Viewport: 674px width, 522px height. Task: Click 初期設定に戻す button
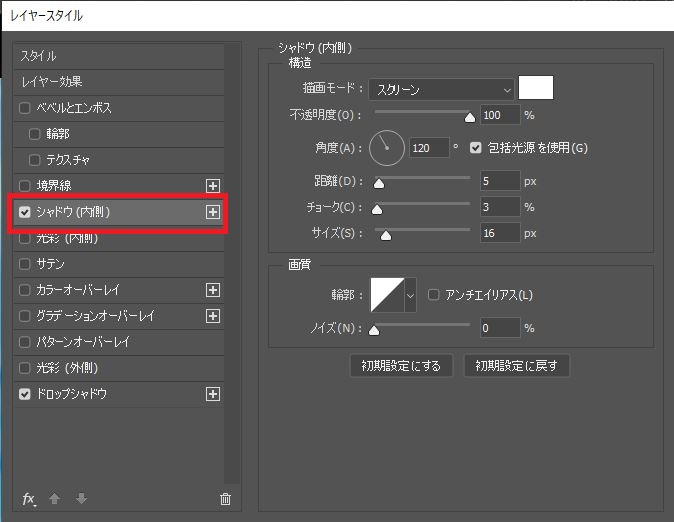tap(516, 366)
